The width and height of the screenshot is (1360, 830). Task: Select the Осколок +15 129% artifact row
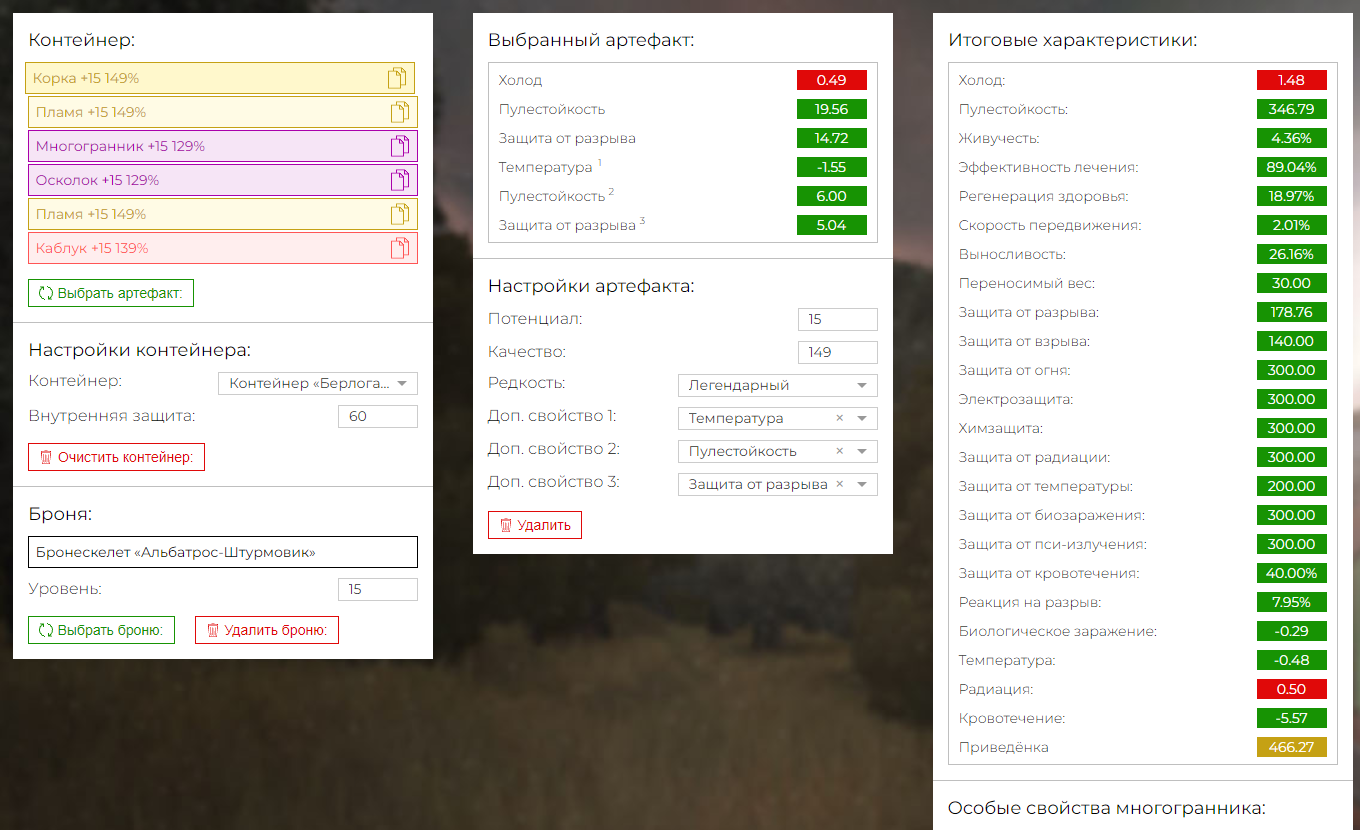pos(223,180)
